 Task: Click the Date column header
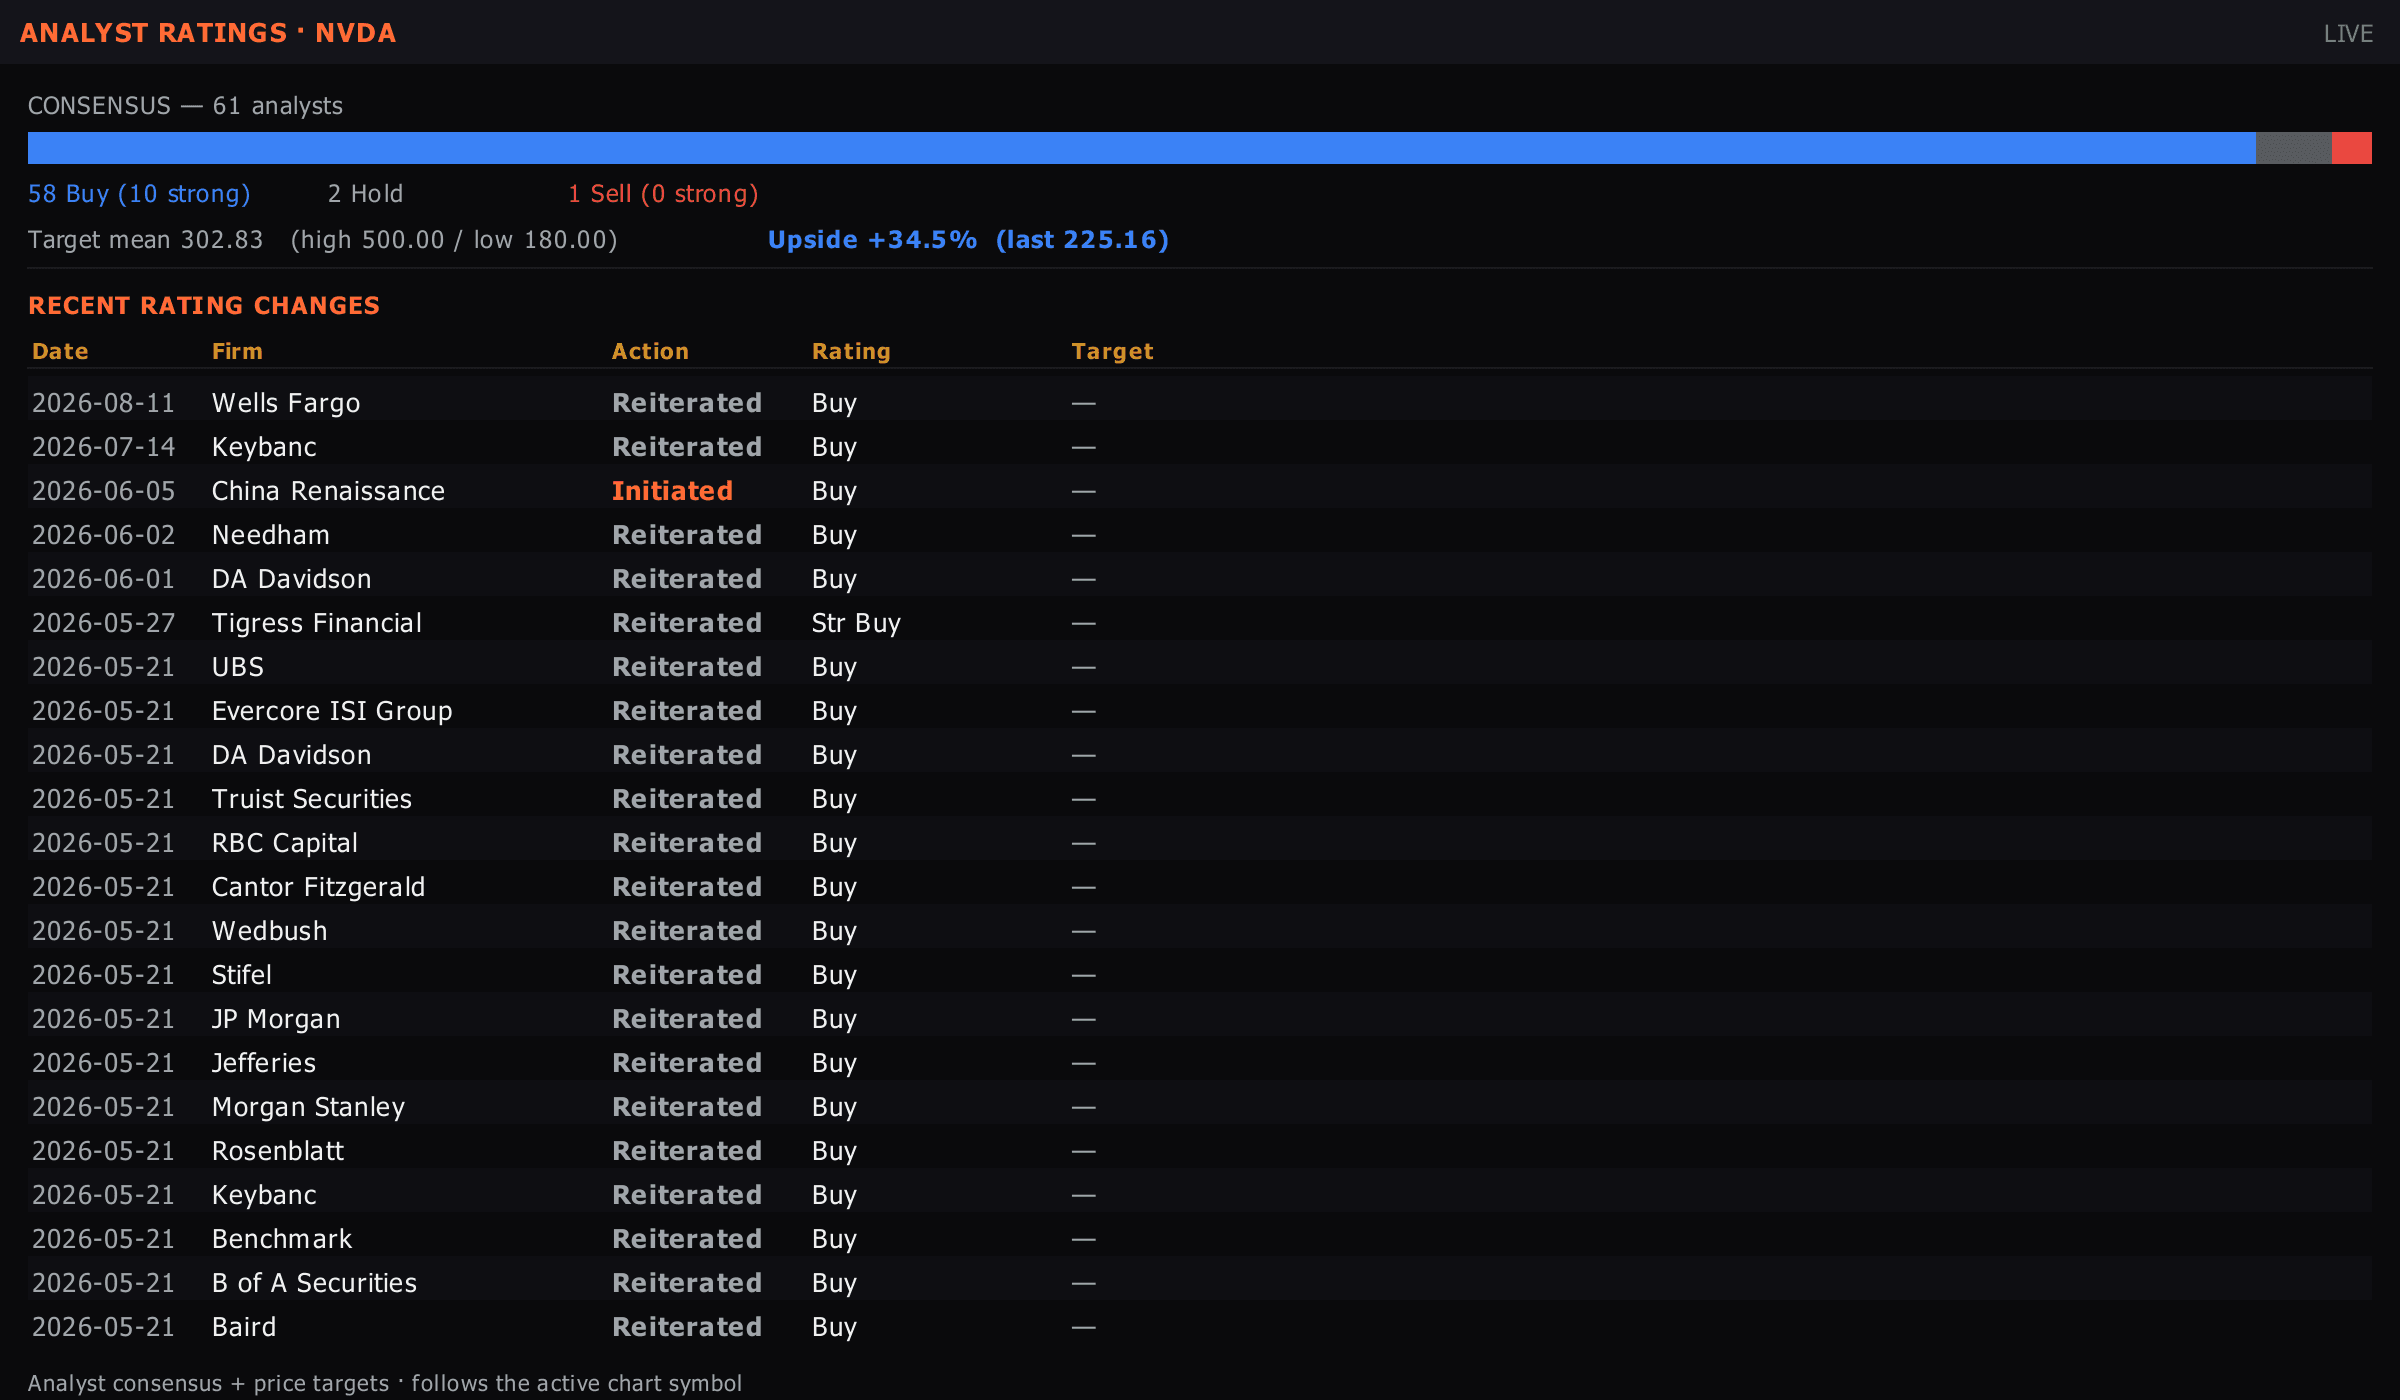click(x=60, y=352)
